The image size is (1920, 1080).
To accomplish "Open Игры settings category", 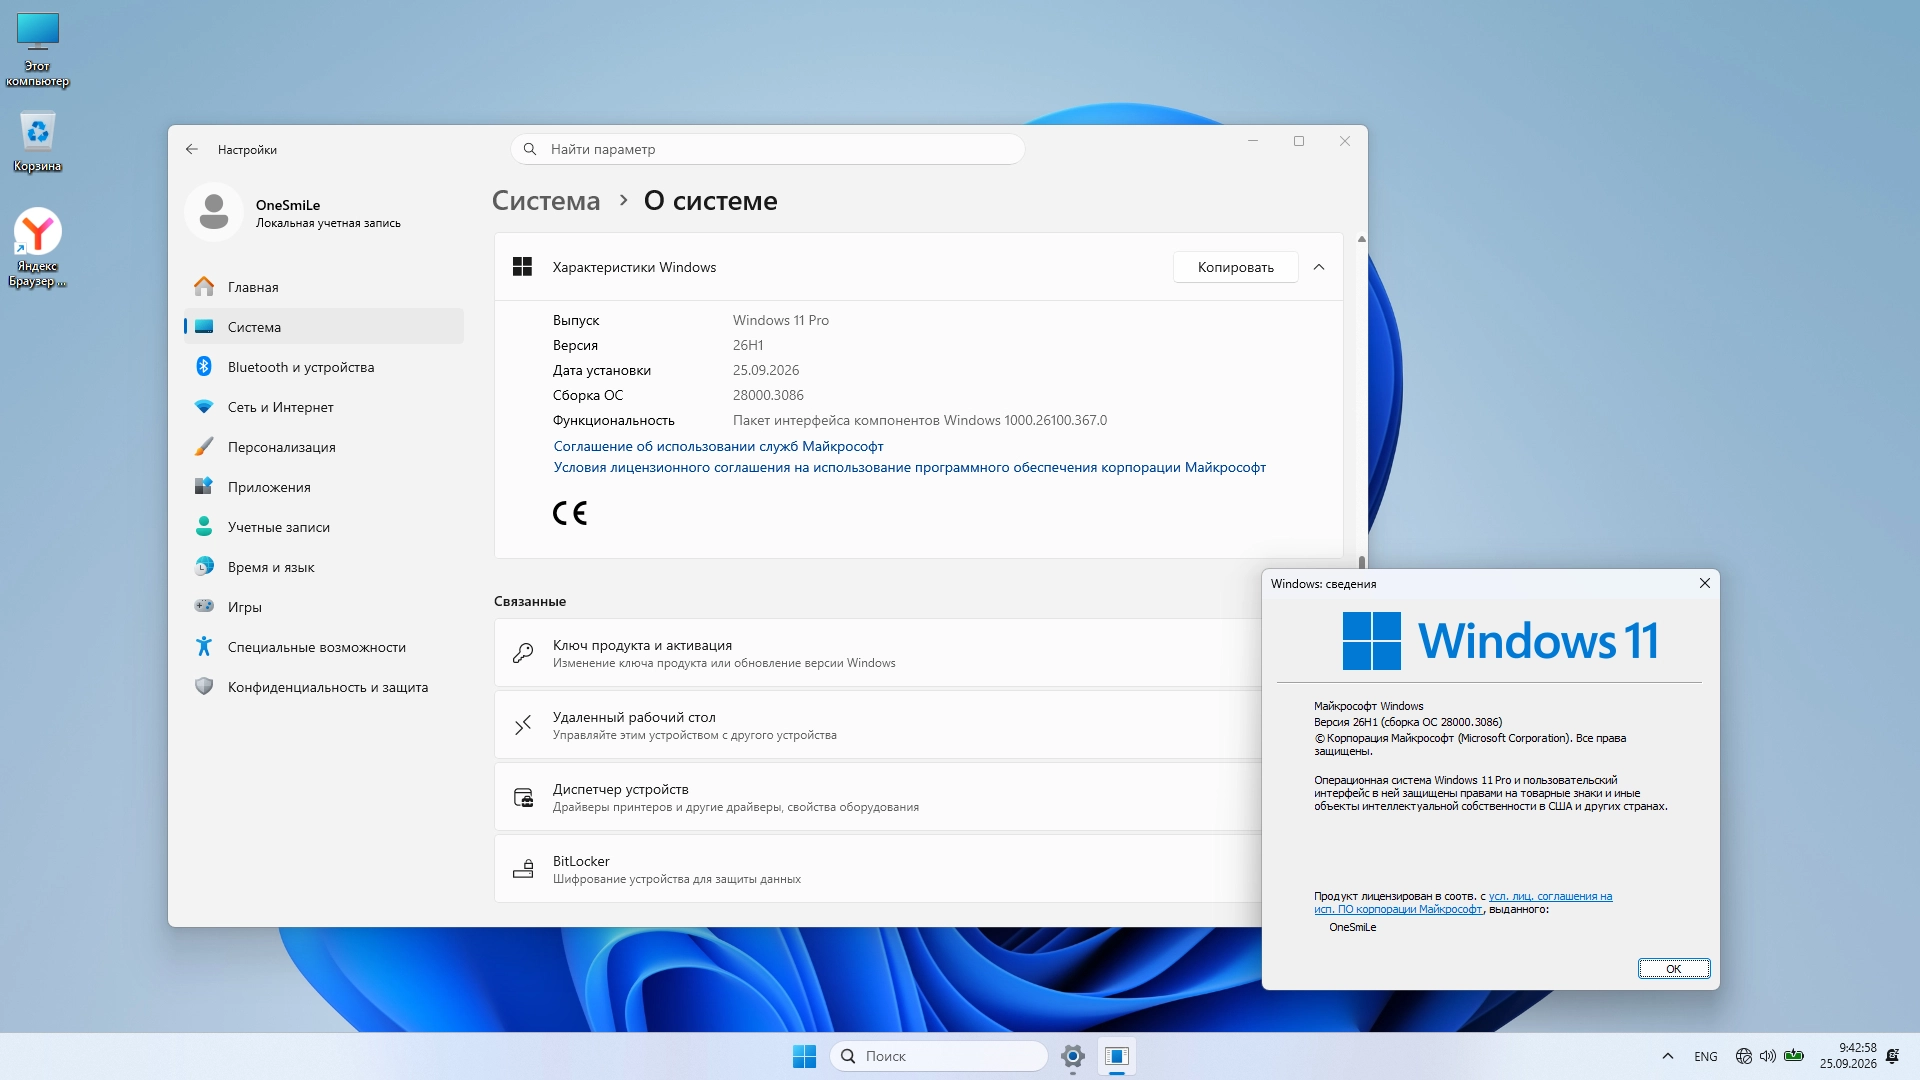I will [324, 607].
